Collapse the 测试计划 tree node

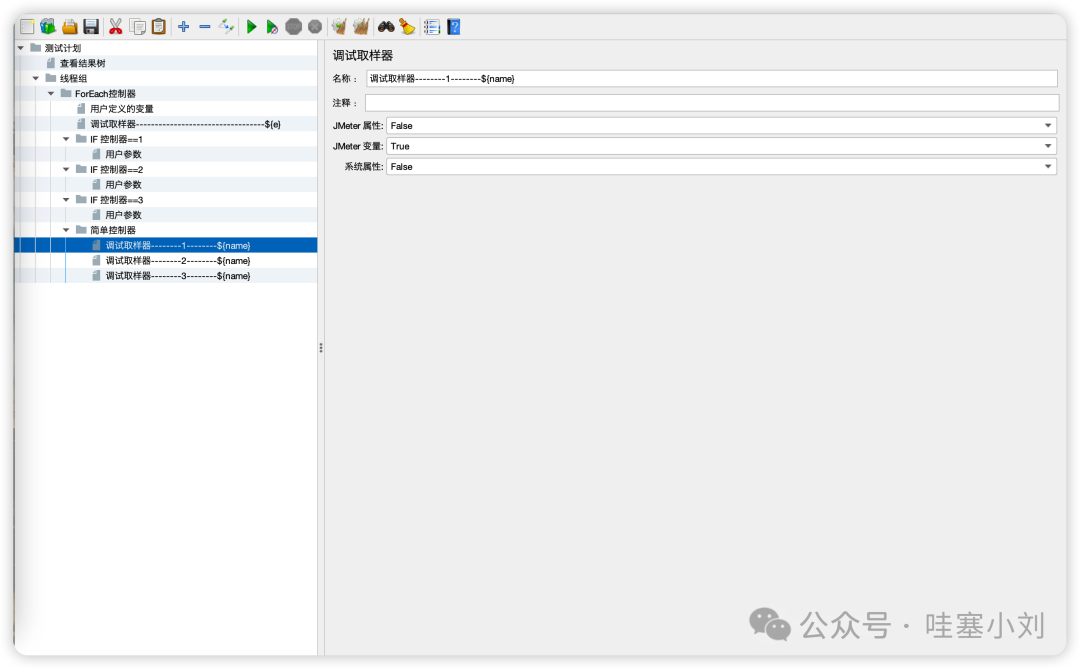click(21, 48)
